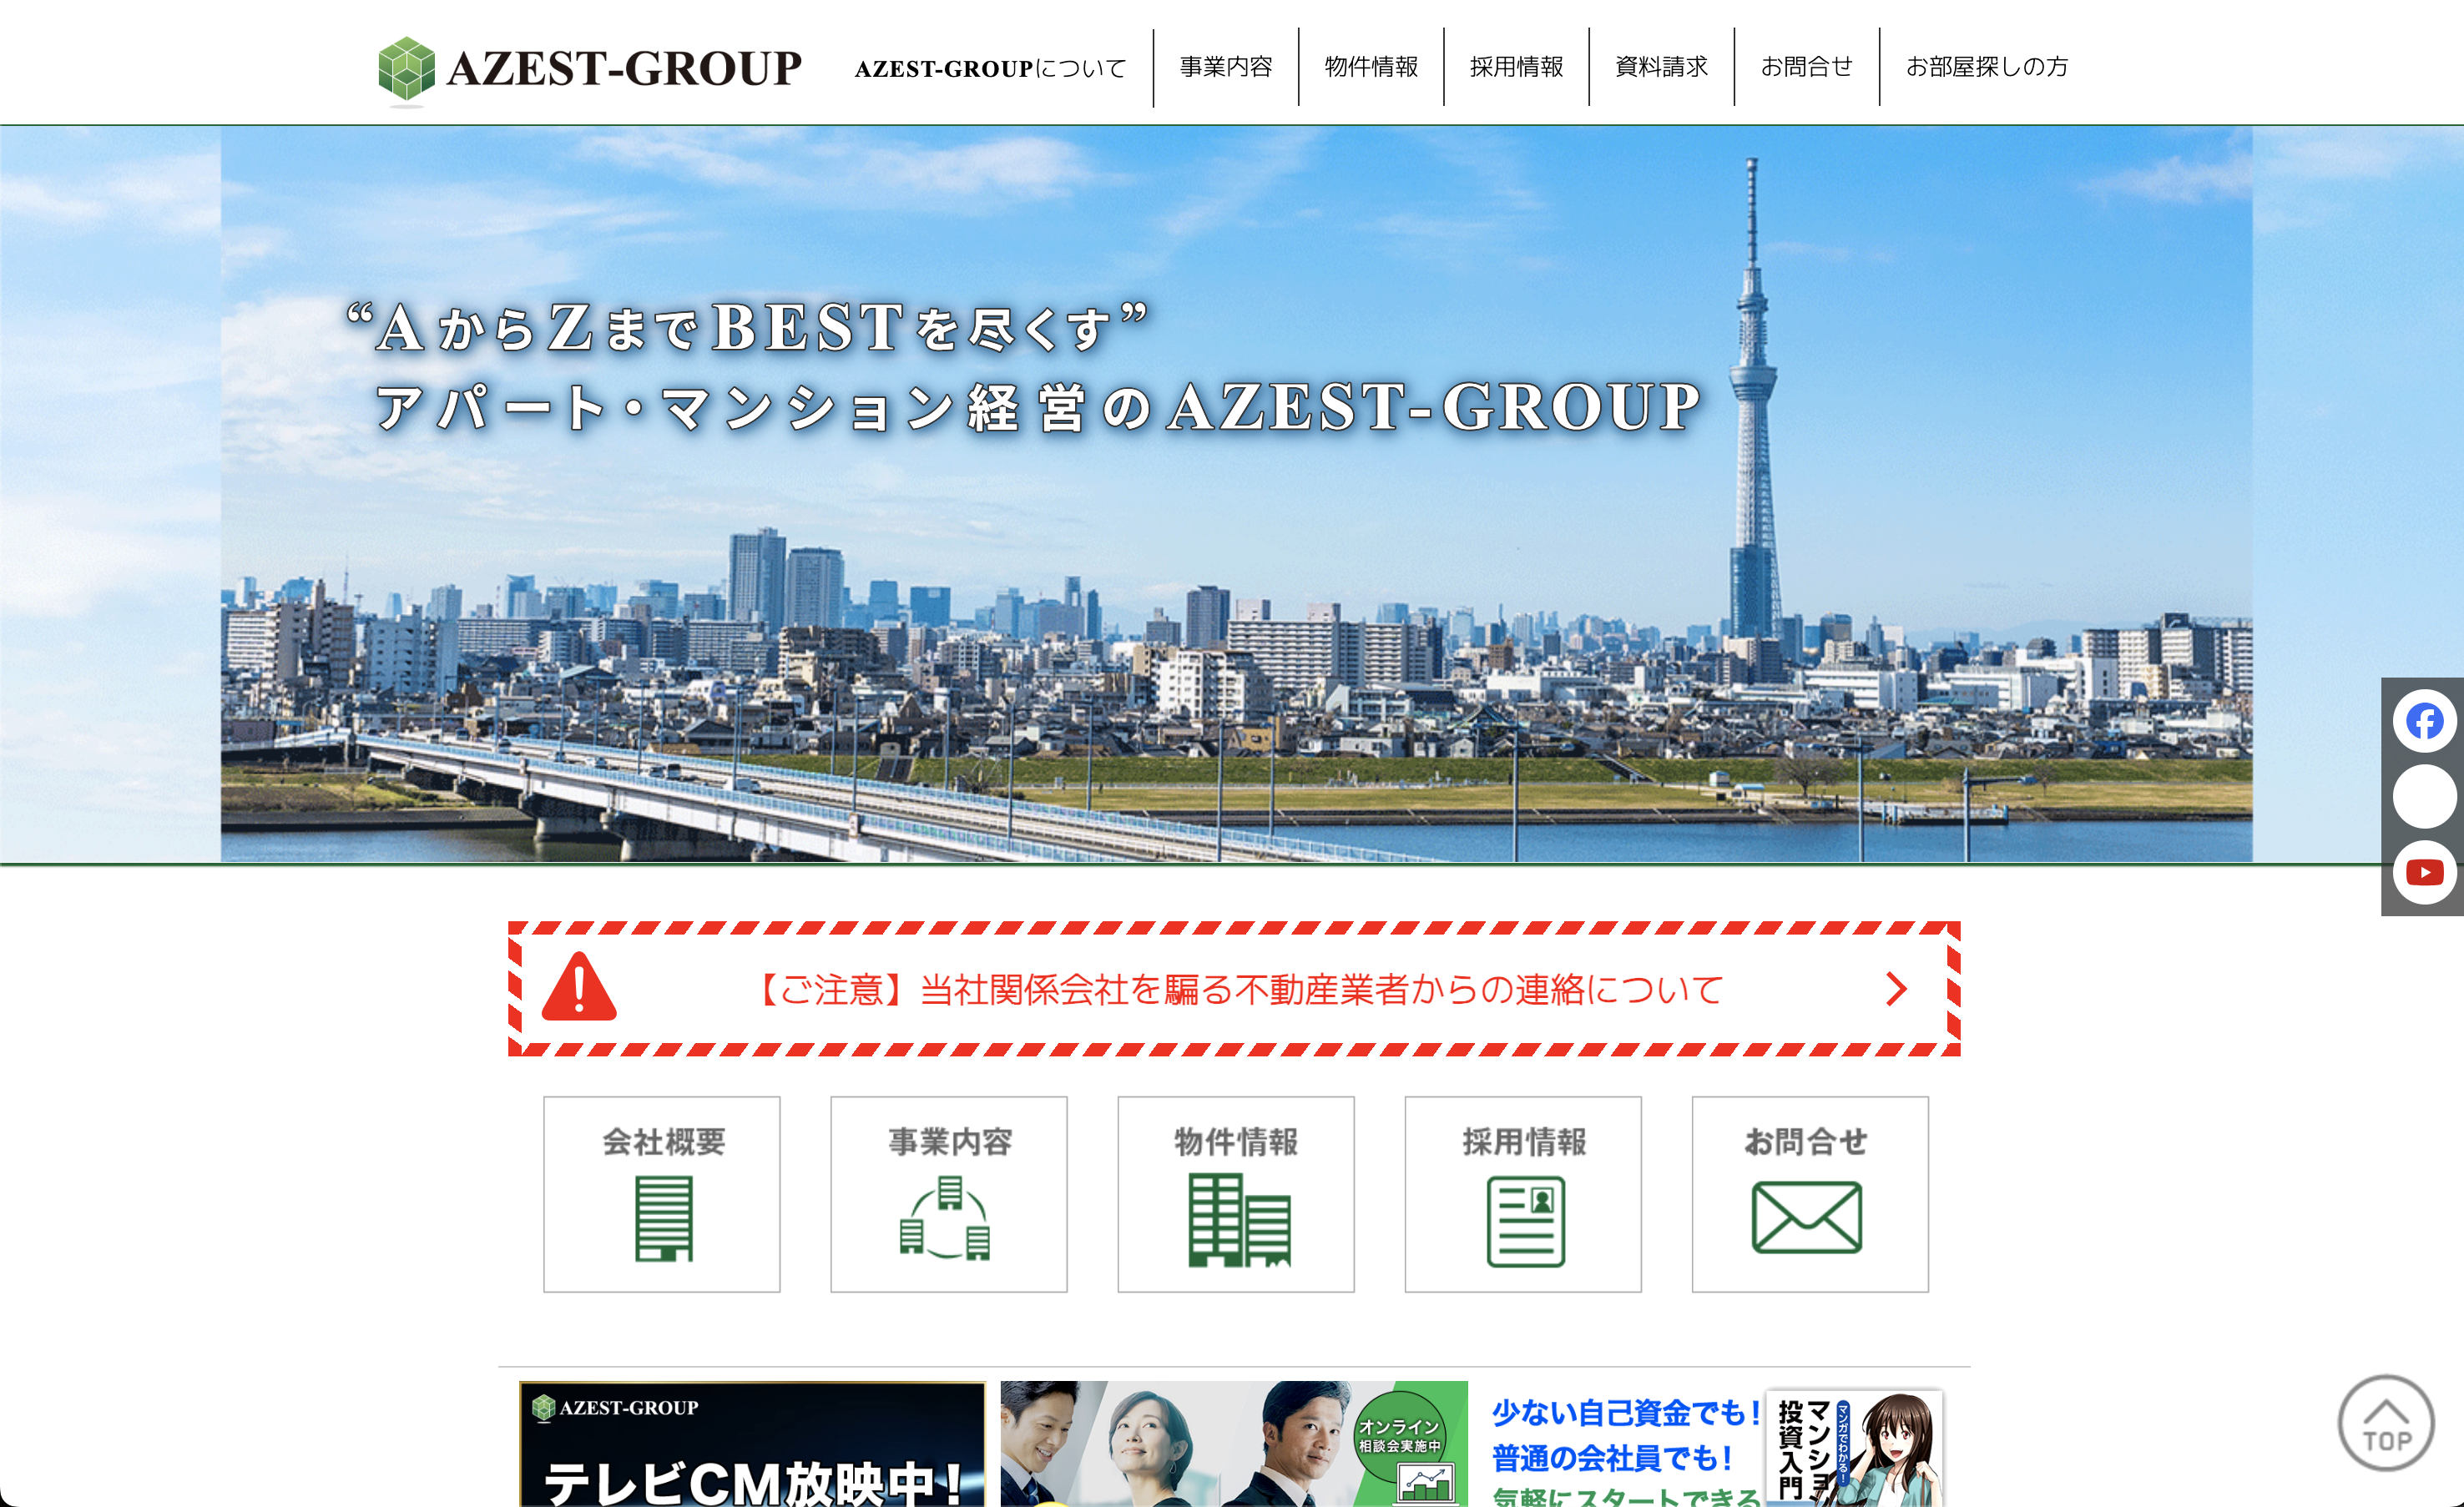
Task: Click the scroll-to-TOP circle button
Action: tap(2385, 1423)
